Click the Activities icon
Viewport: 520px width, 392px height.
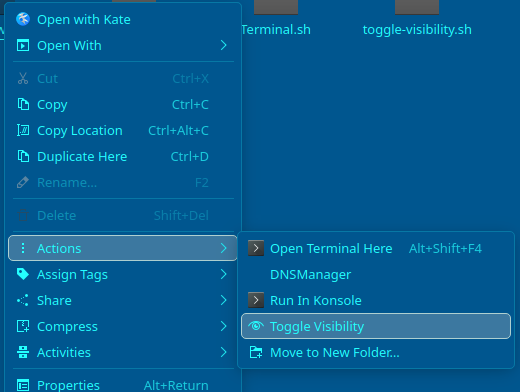23,352
